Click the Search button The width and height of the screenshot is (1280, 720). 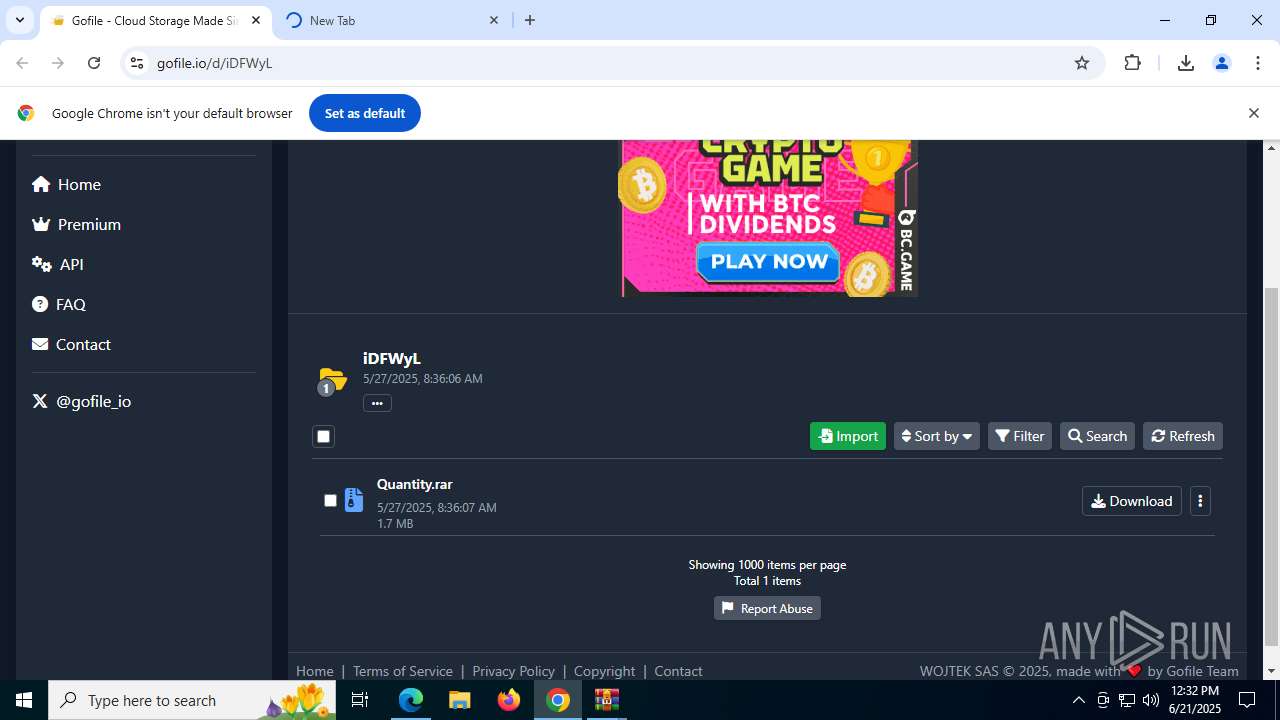tap(1097, 436)
